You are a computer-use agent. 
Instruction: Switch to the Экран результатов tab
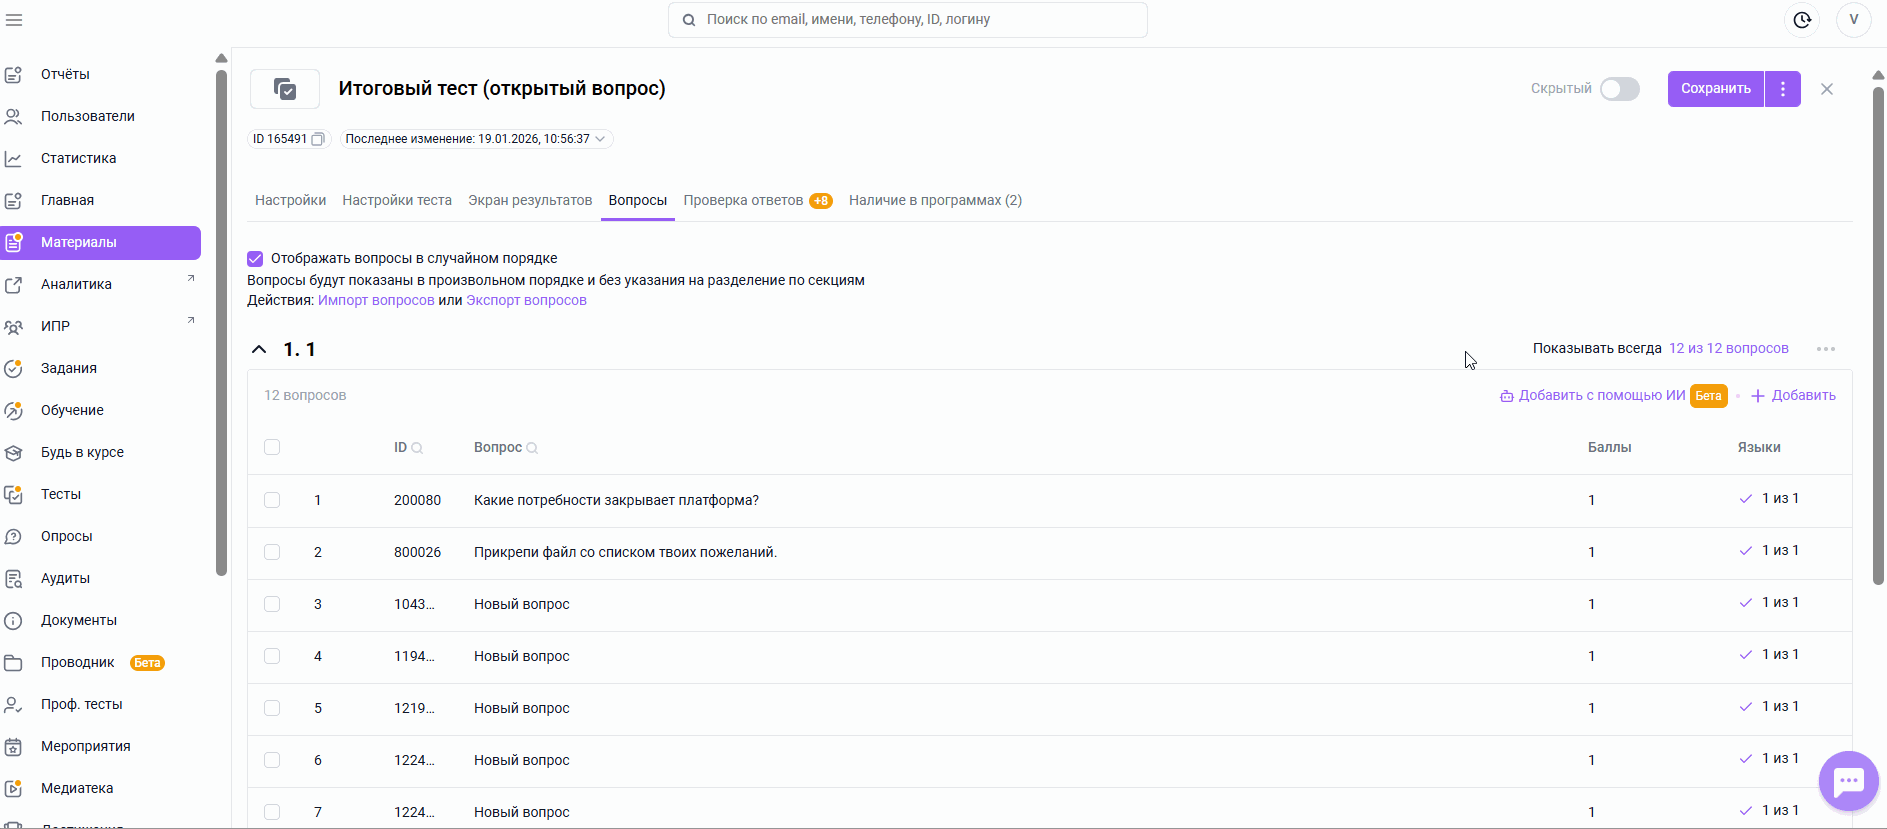point(530,200)
